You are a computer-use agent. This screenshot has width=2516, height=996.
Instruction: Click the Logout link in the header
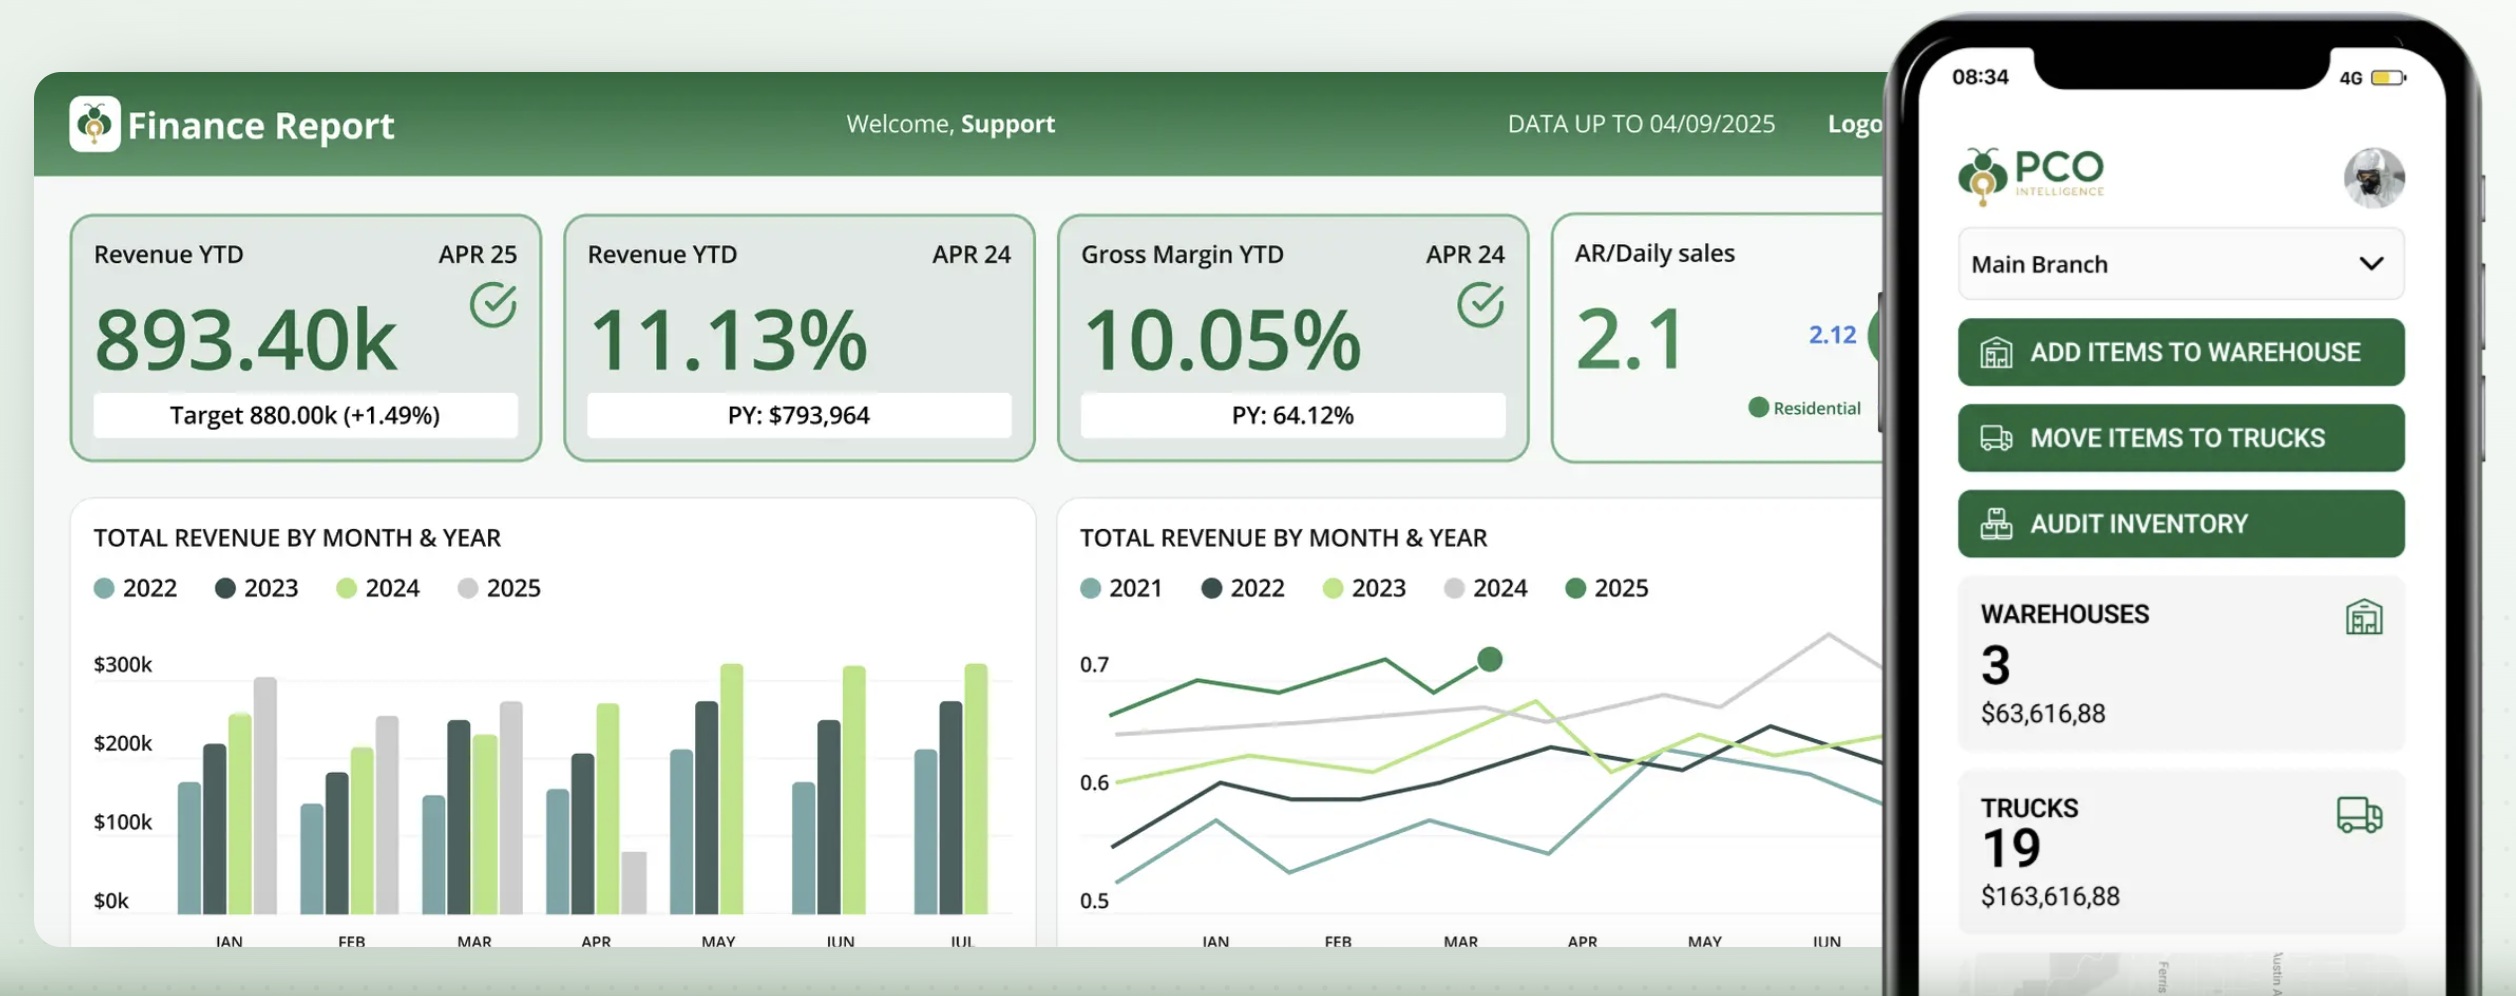(1855, 124)
